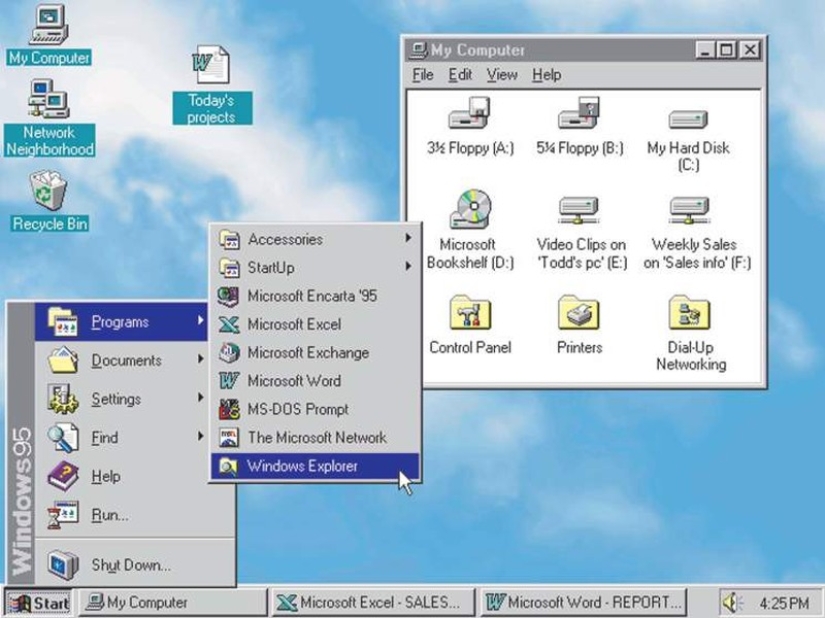Screen dimensions: 825x618
Task: Switch to Microsoft Excel - SALES on taskbar
Action: click(368, 602)
